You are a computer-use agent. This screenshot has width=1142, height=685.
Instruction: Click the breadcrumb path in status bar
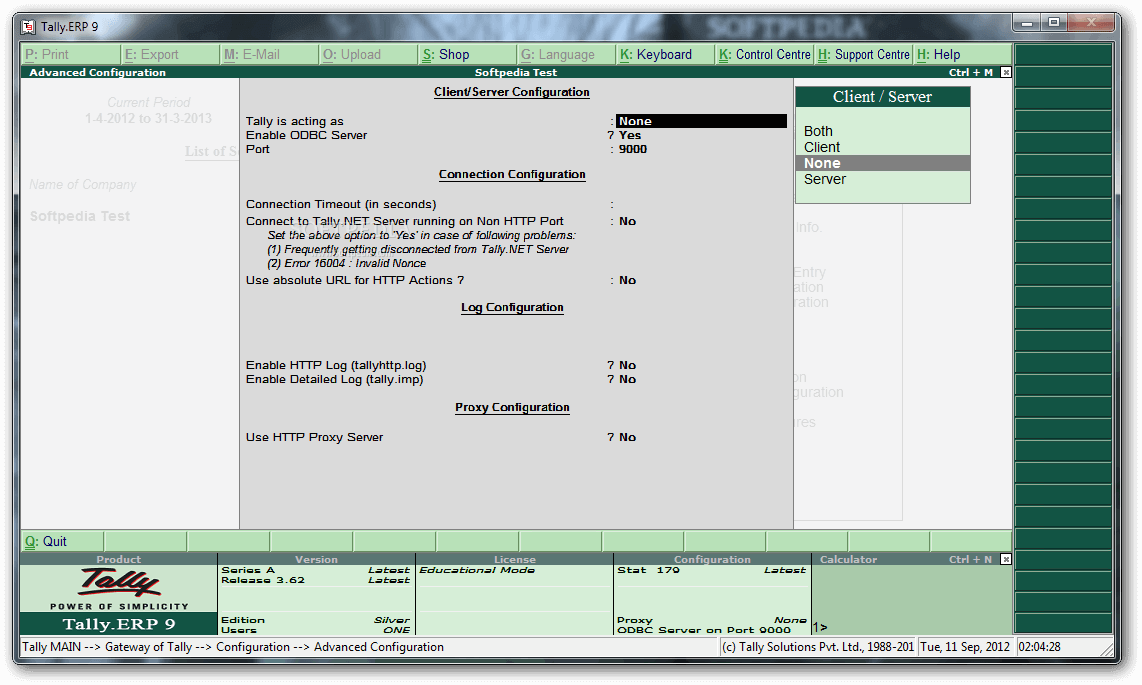tap(233, 647)
